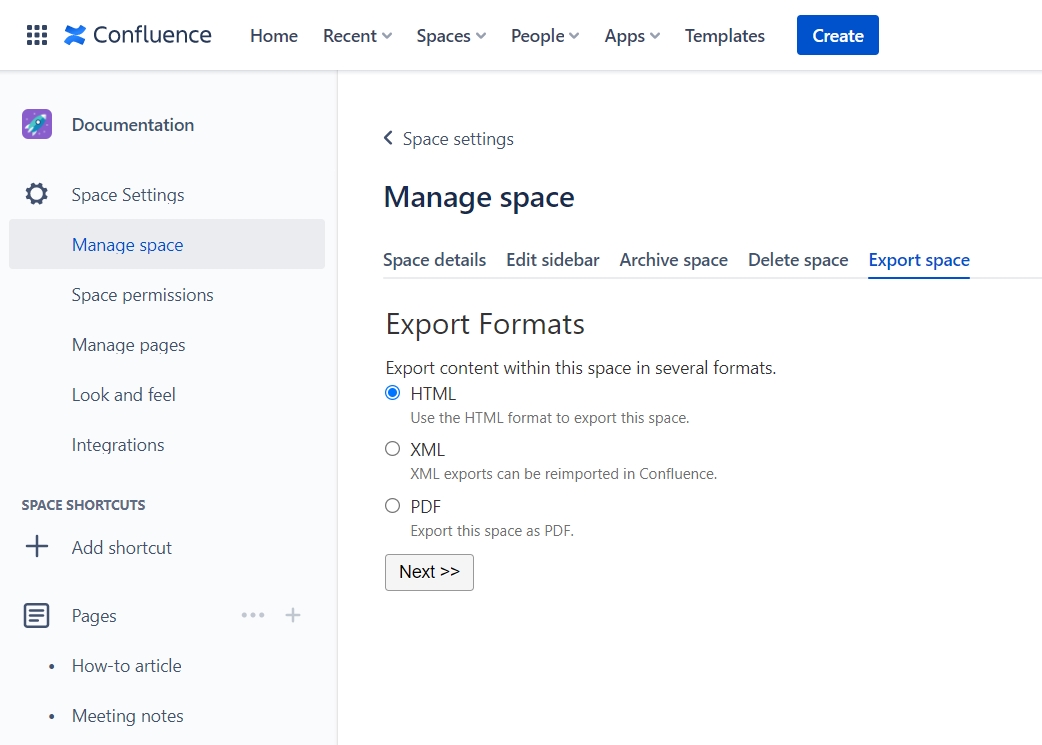Image resolution: width=1042 pixels, height=745 pixels.
Task: Click the Documentation space avatar
Action: [36, 124]
